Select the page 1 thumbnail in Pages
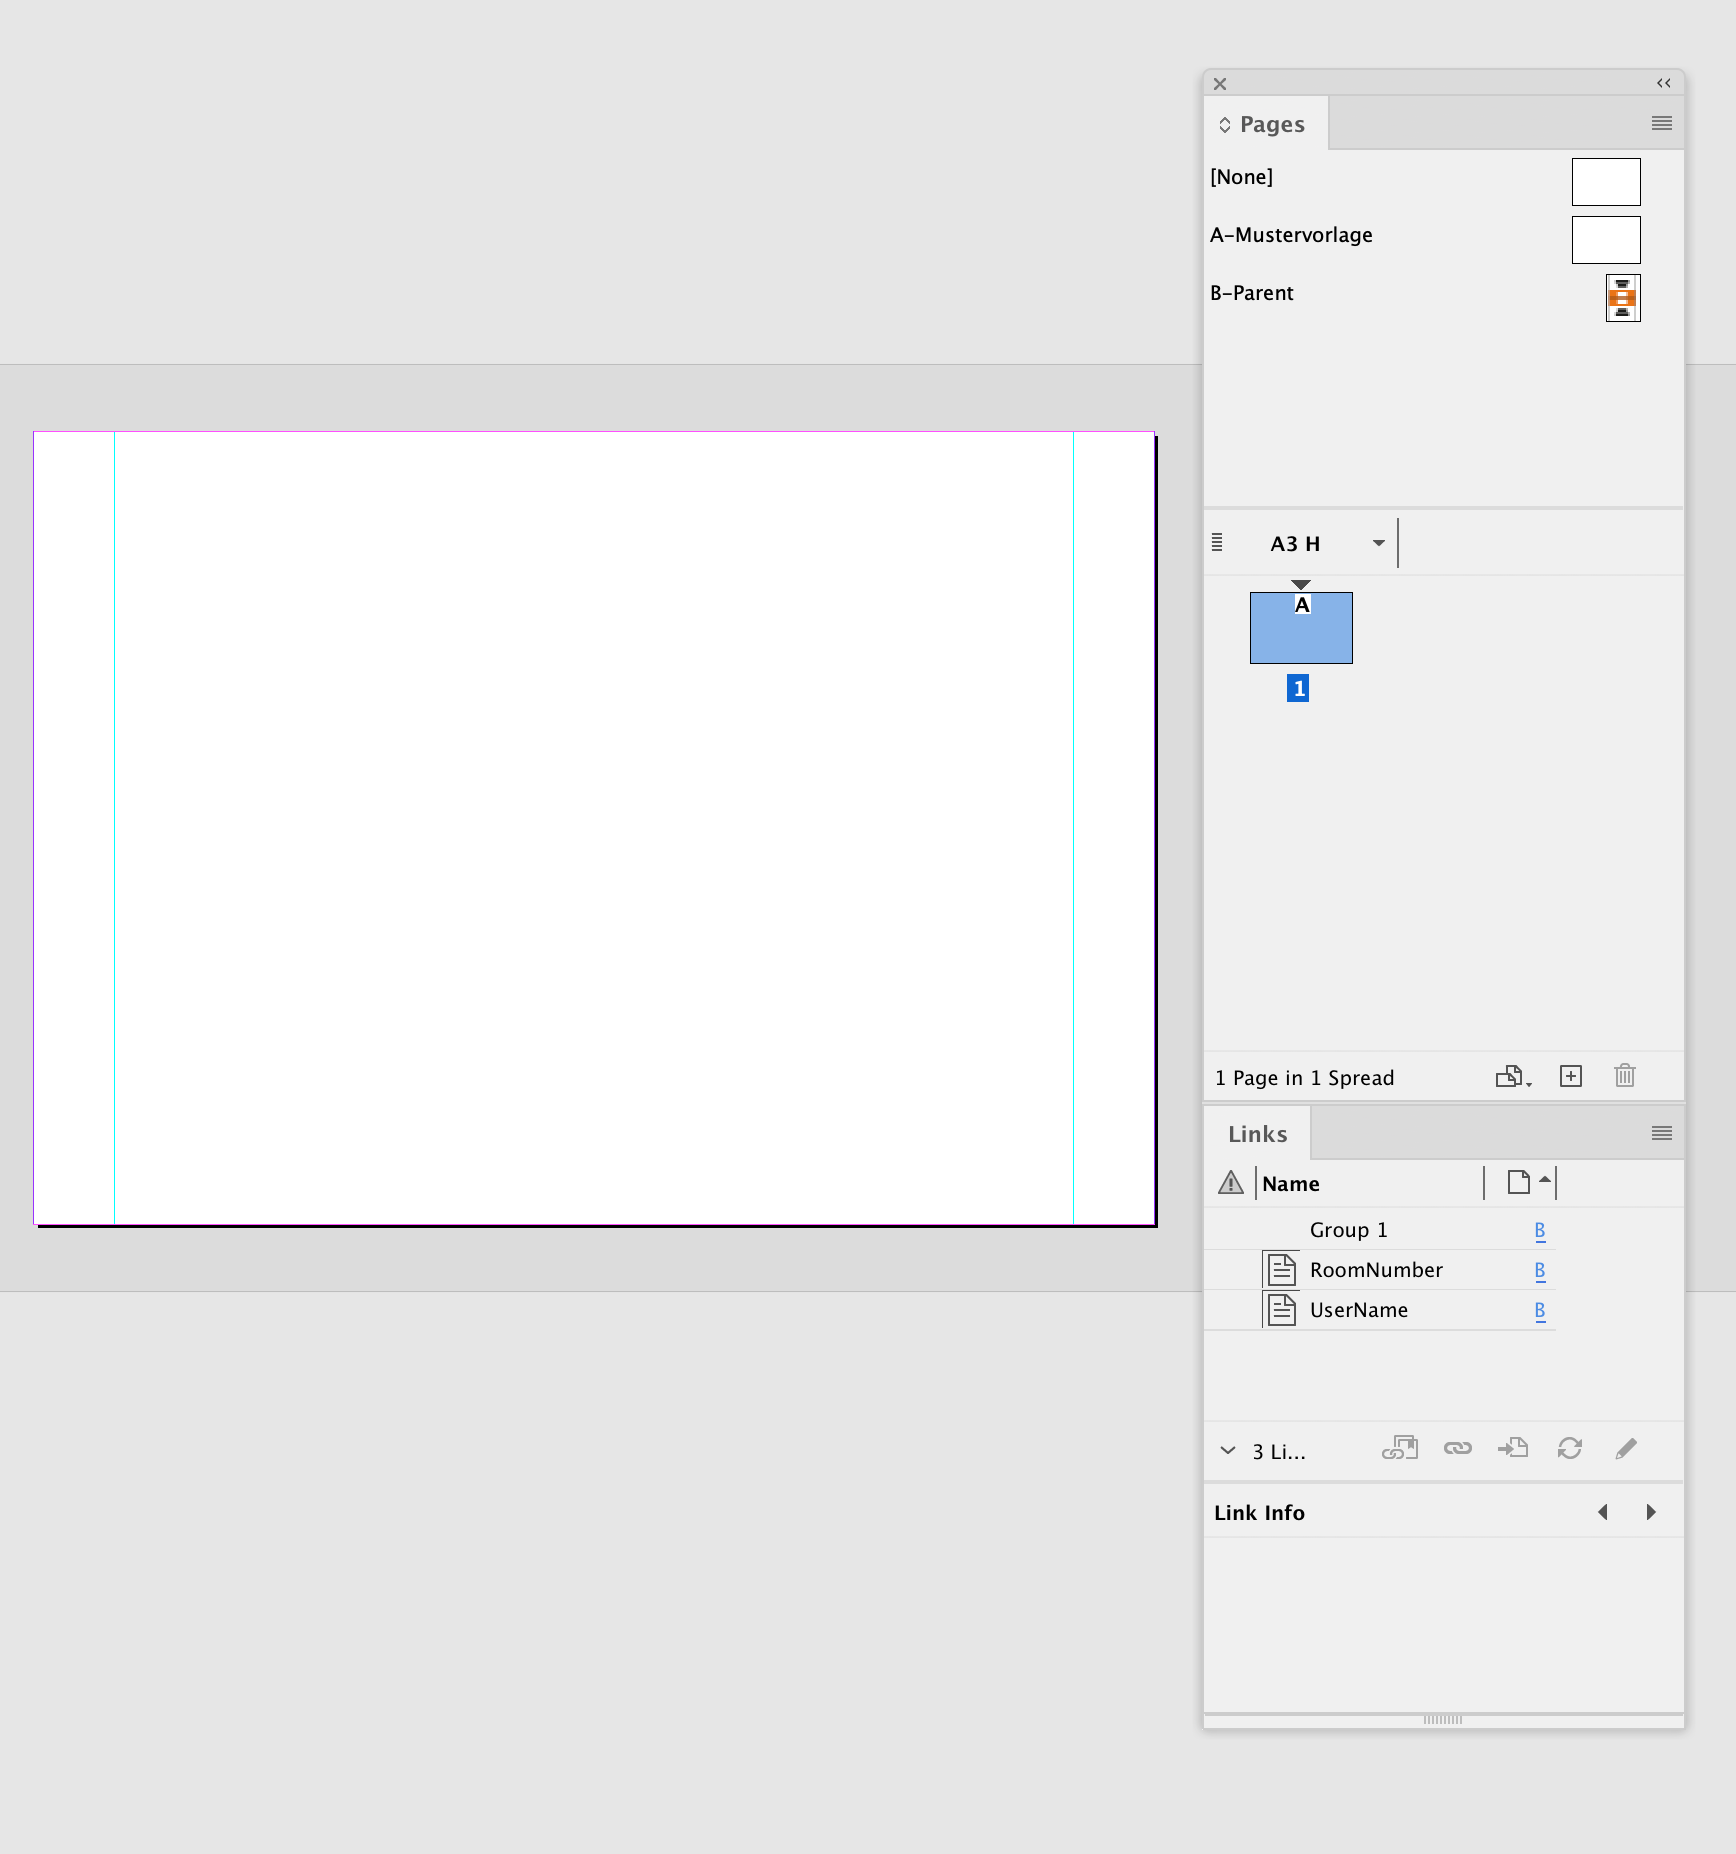 pyautogui.click(x=1300, y=627)
